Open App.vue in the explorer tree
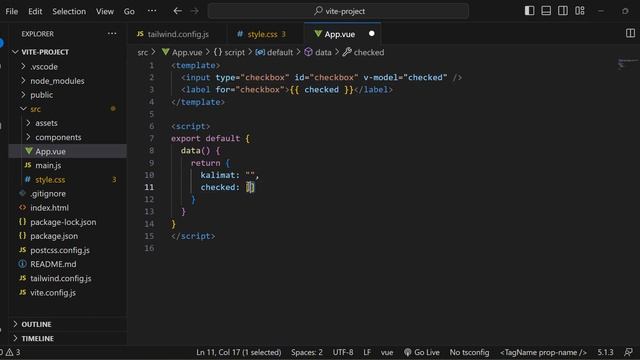Viewport: 640px width, 360px height. (68, 151)
